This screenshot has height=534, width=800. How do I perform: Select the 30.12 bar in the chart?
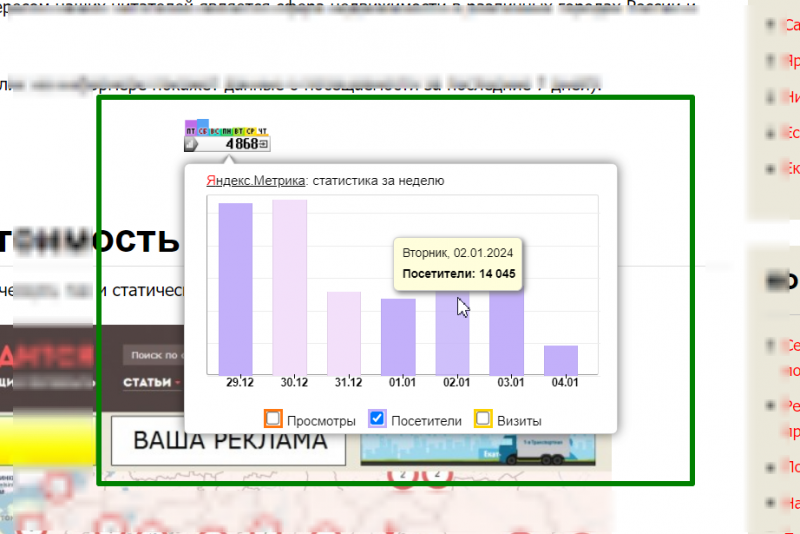point(290,287)
